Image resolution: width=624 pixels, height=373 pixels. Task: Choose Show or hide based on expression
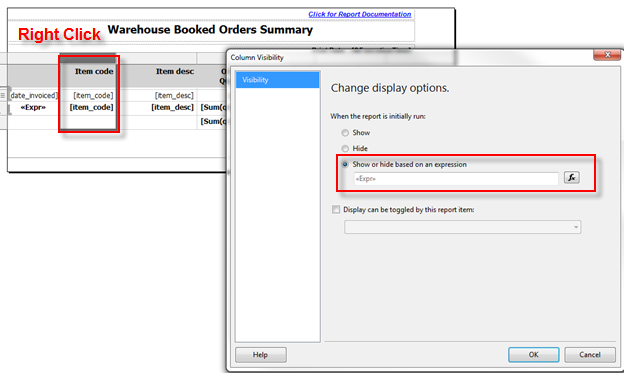tap(345, 164)
